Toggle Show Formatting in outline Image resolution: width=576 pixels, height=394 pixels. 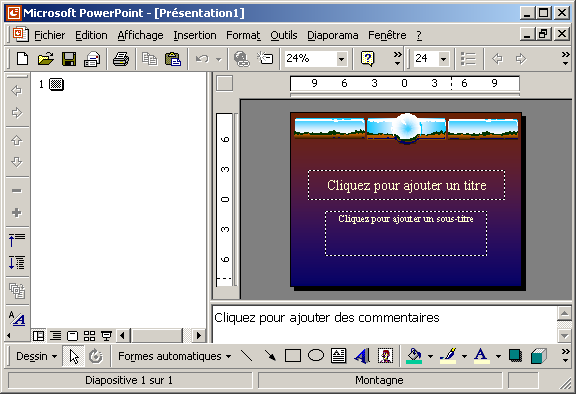click(x=17, y=318)
